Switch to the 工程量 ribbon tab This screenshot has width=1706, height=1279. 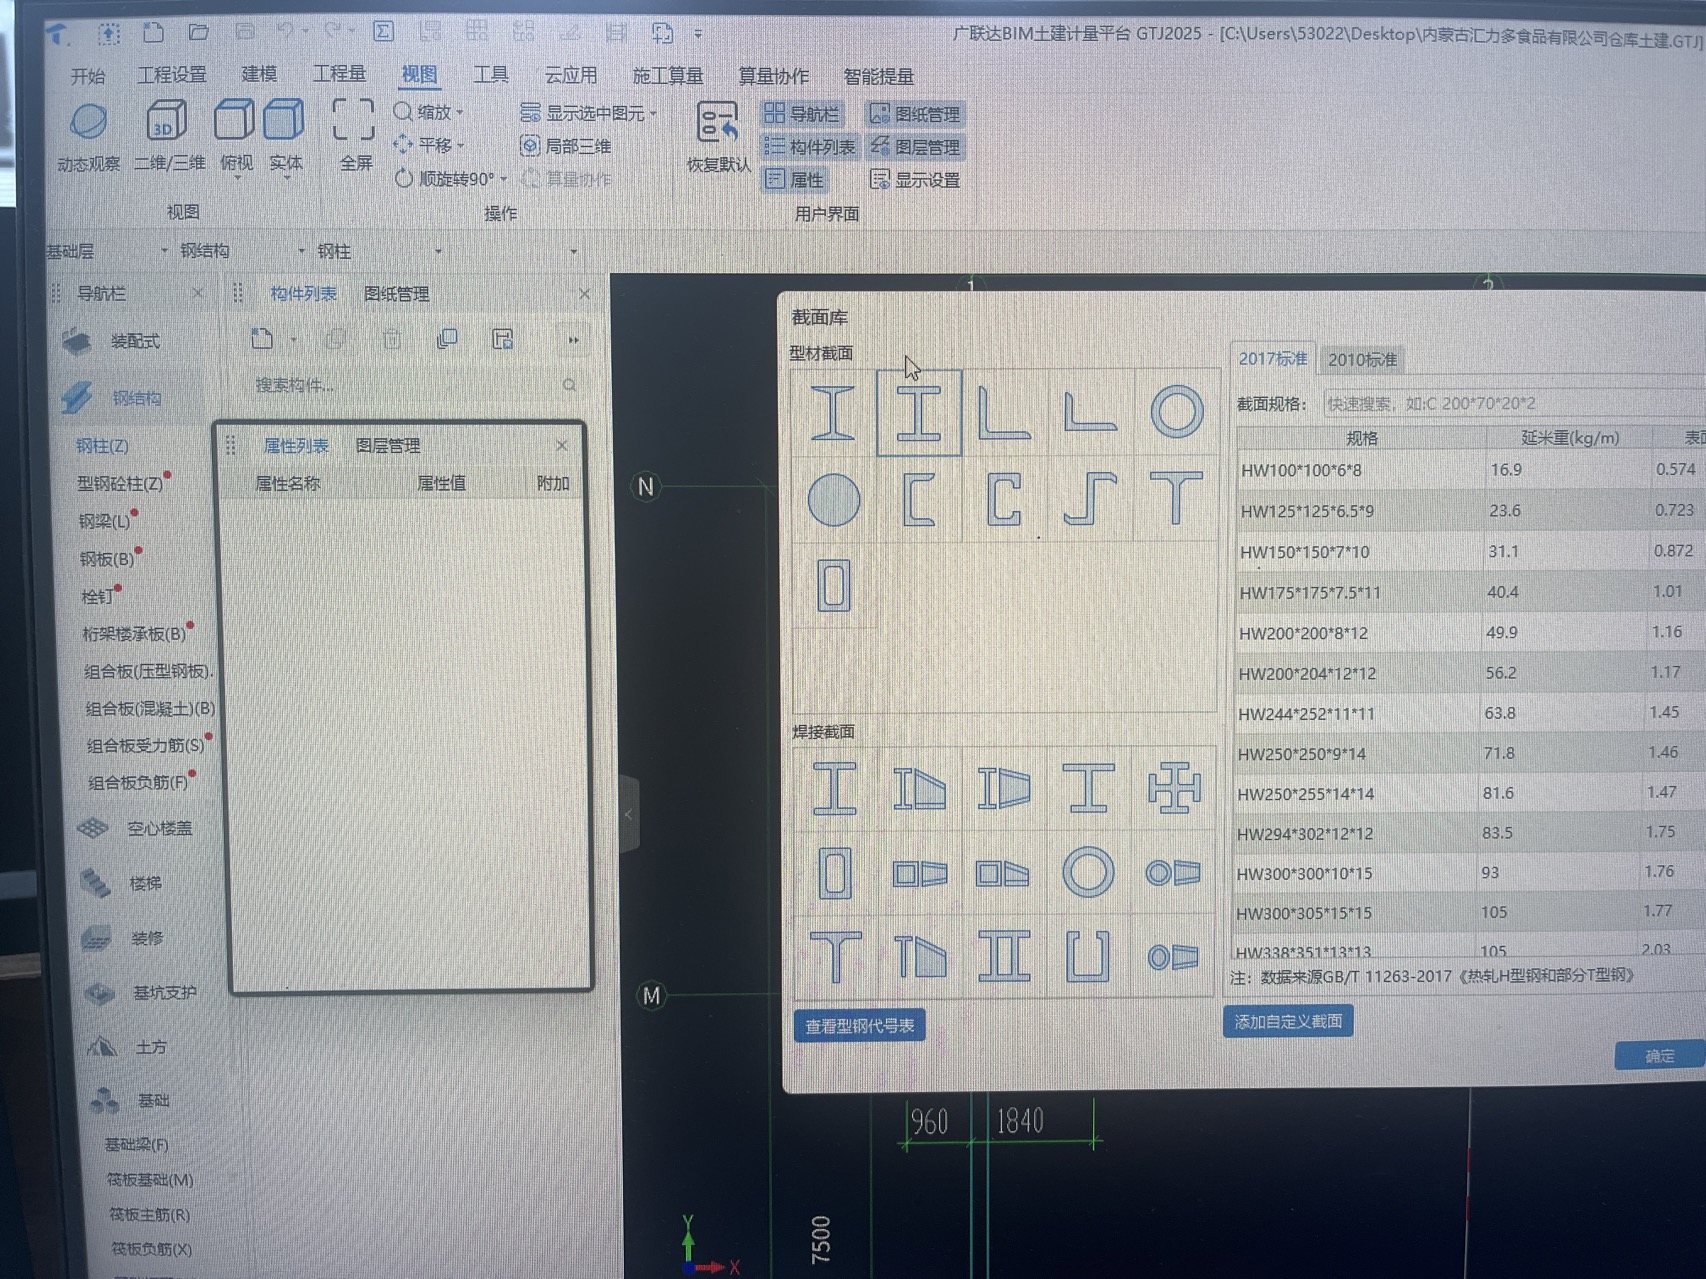coord(340,74)
